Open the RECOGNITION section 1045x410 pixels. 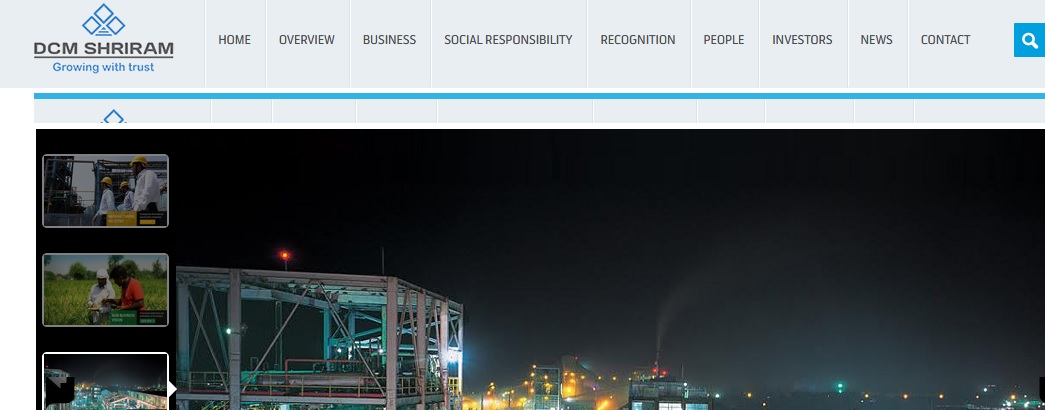pos(638,40)
